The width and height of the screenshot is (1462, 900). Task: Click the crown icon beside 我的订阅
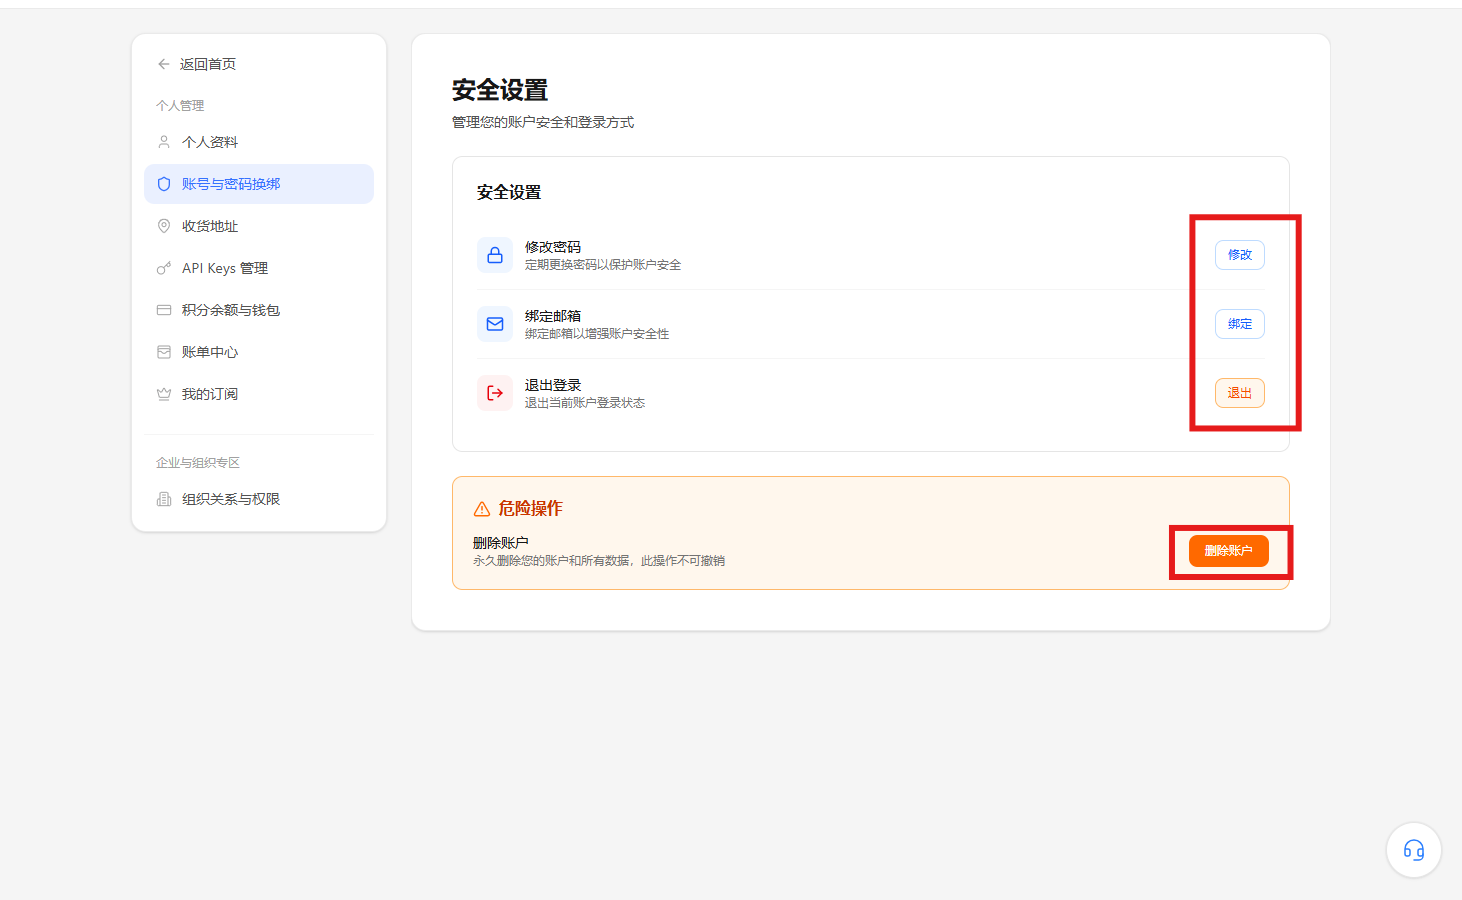pos(164,394)
